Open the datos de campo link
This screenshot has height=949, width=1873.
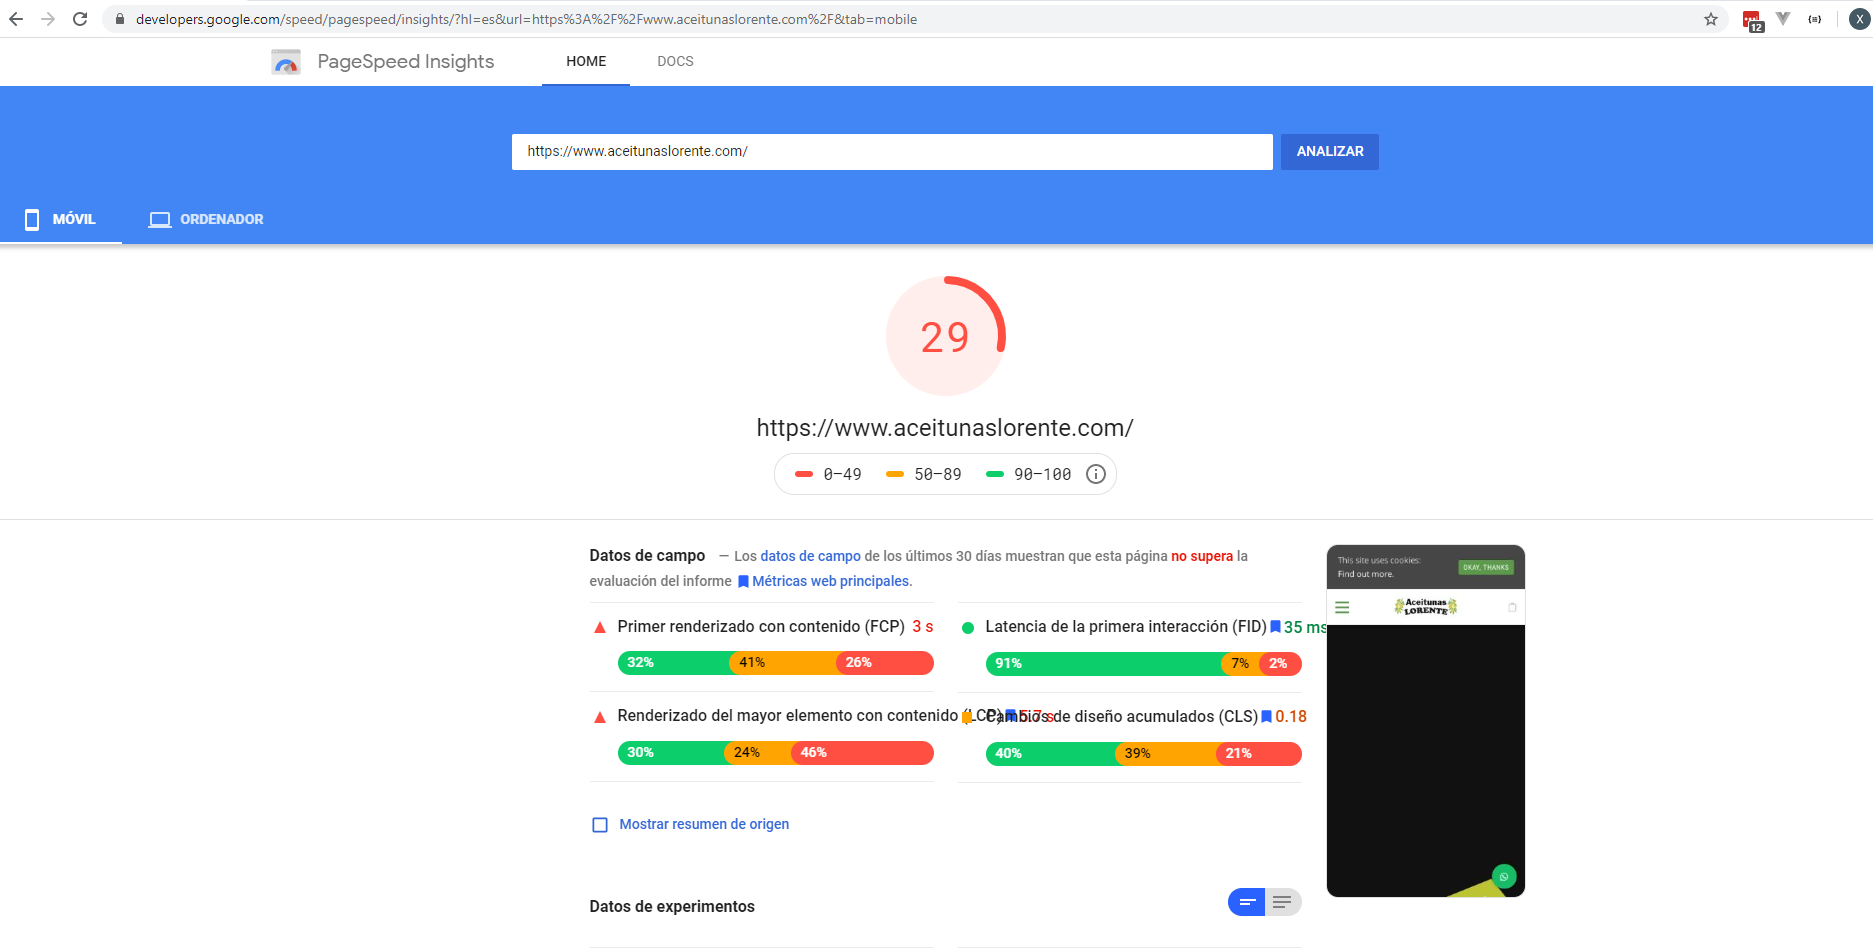coord(810,556)
